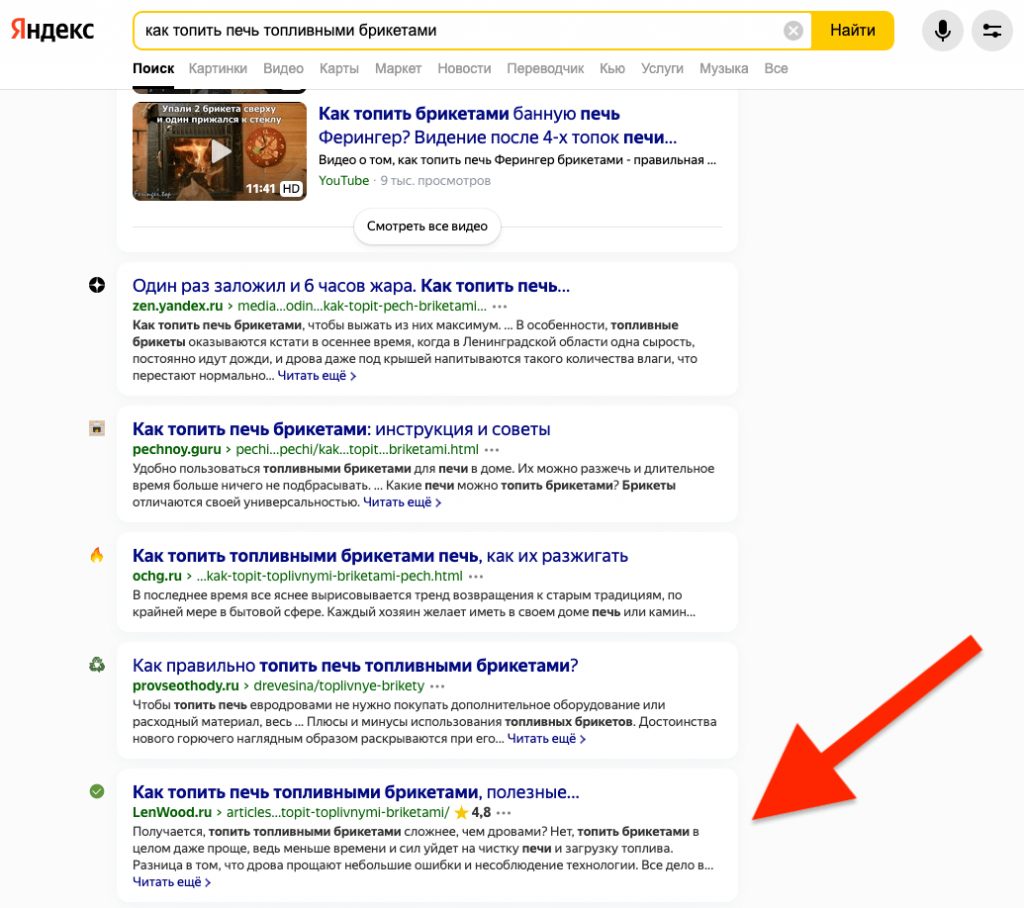Open 'Один раз заложил и 6 часов жара' result
This screenshot has width=1024, height=908.
click(351, 285)
